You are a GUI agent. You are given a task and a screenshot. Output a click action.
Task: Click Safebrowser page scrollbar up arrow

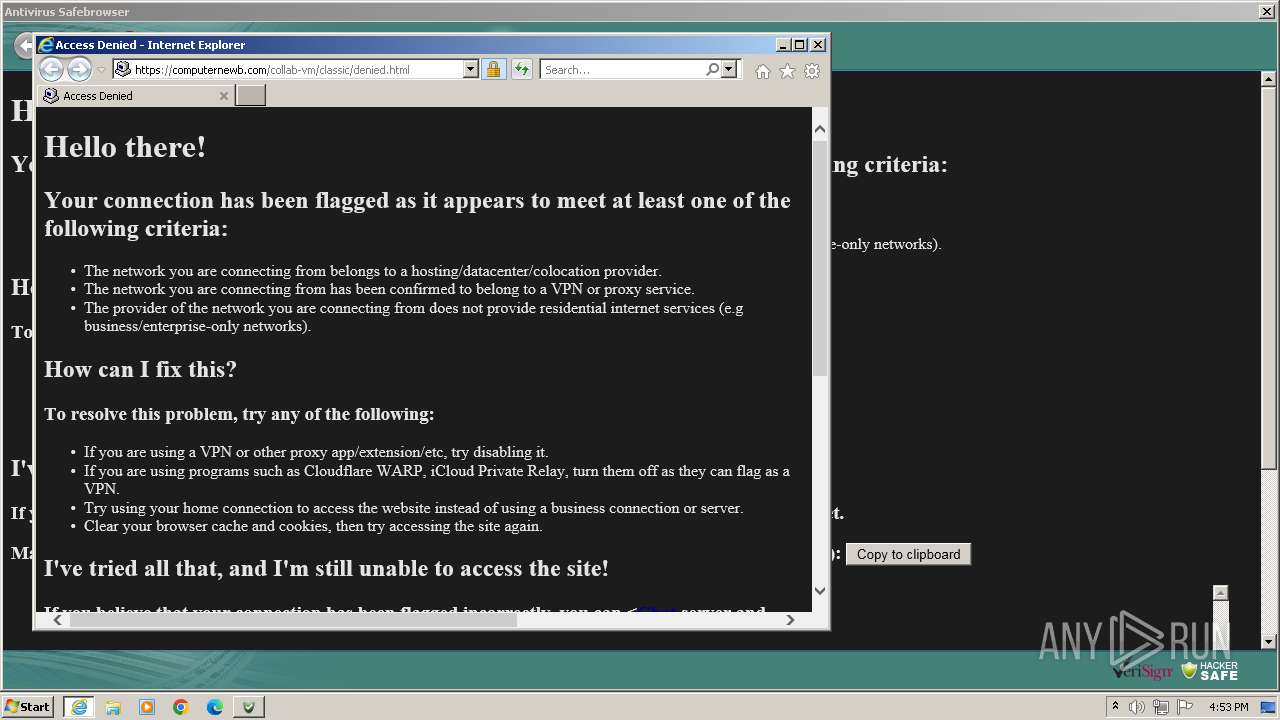[1269, 79]
